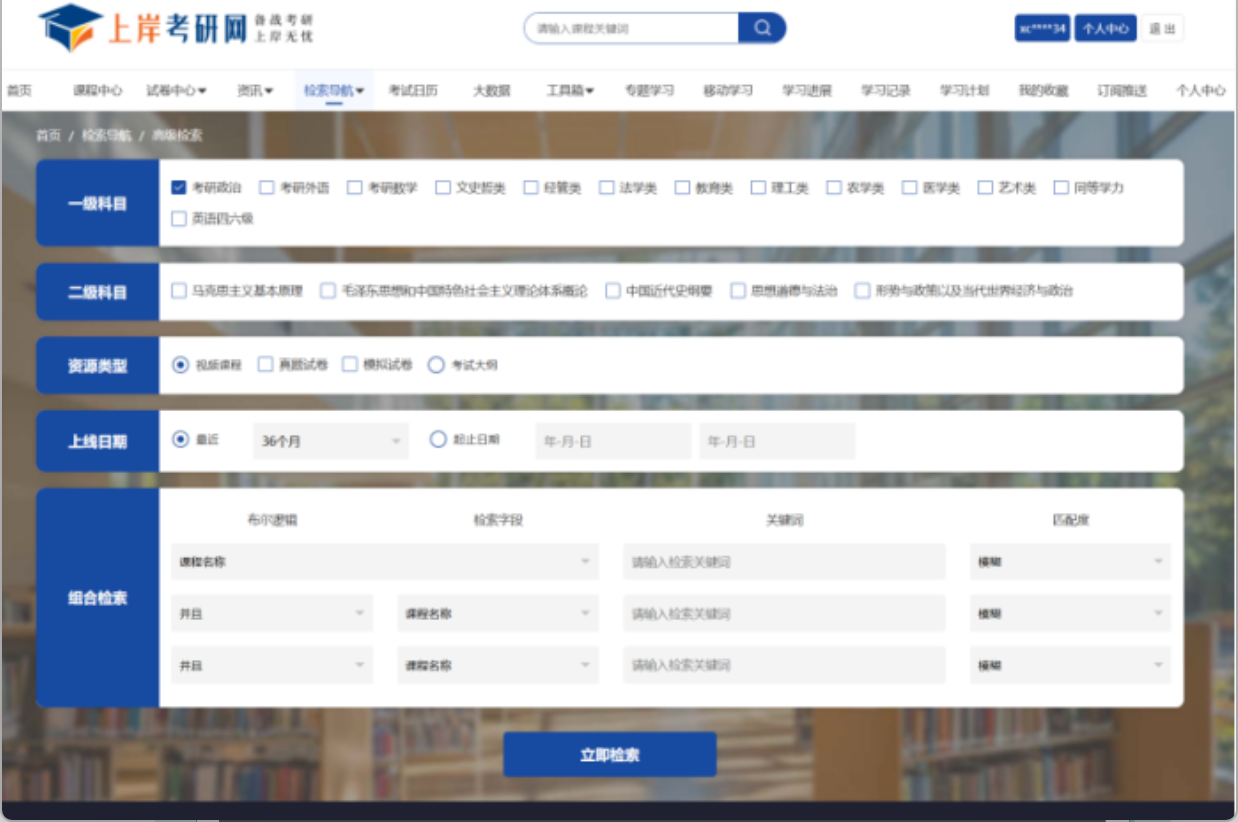Image resolution: width=1238 pixels, height=822 pixels.
Task: Open the 36个月 recent period dropdown
Action: tap(330, 441)
